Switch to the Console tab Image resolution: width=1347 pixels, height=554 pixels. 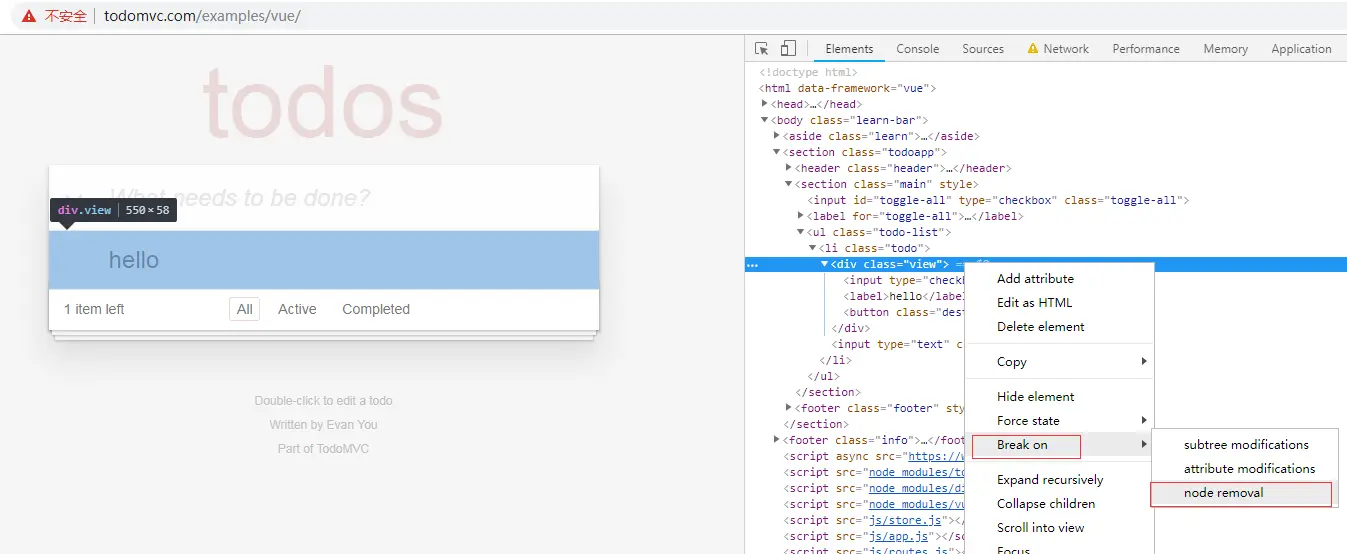917,48
